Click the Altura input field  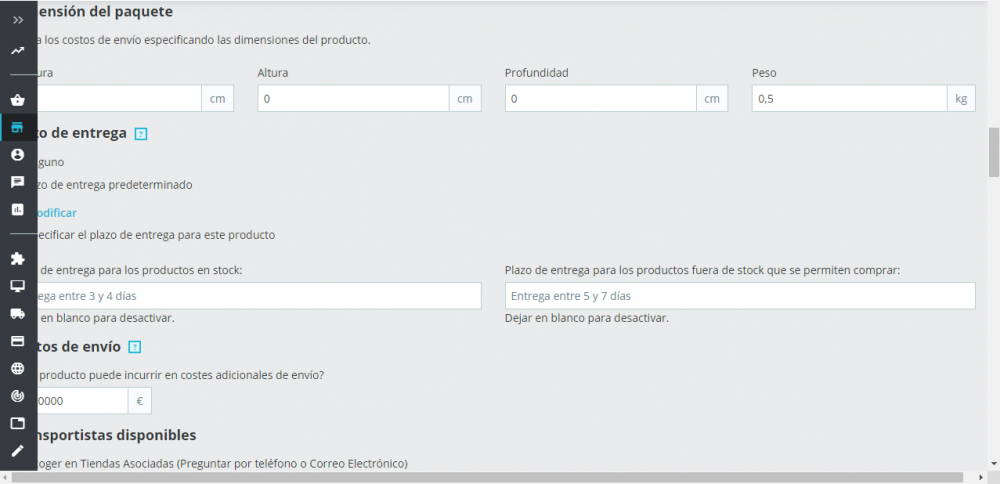tap(353, 99)
